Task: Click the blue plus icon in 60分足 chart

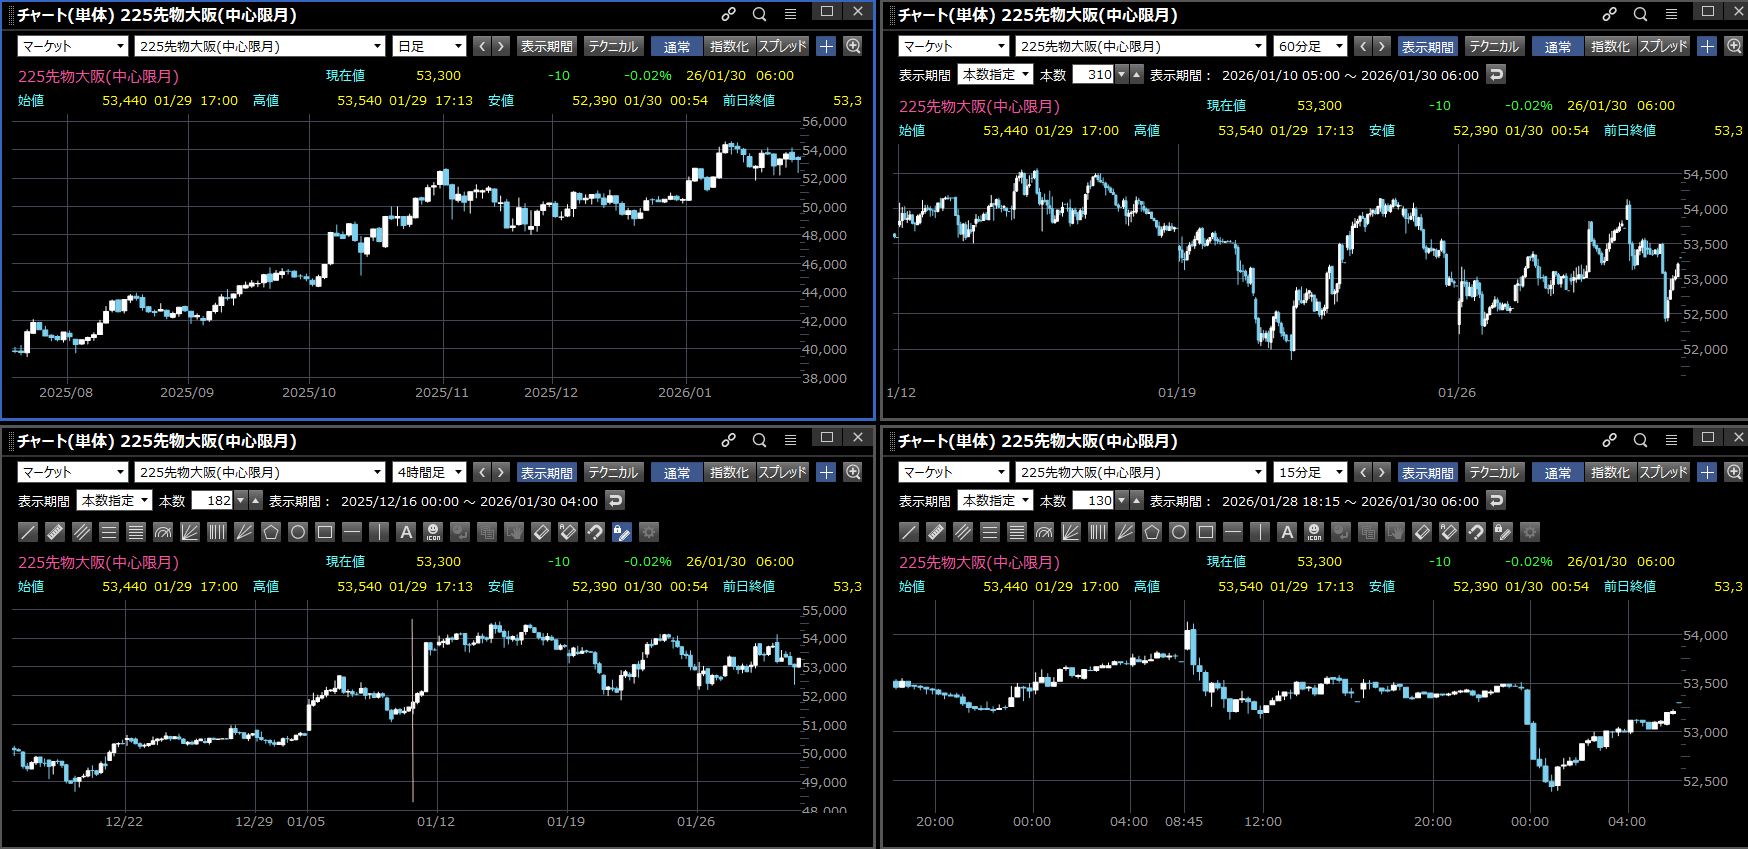Action: coord(1707,46)
